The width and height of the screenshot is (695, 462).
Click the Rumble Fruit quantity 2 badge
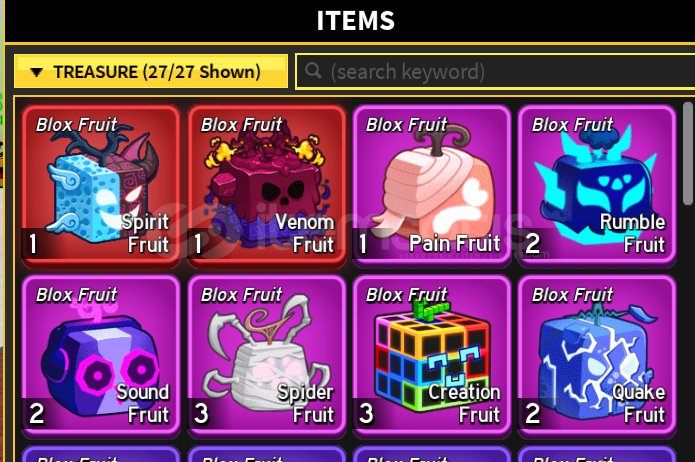[532, 243]
